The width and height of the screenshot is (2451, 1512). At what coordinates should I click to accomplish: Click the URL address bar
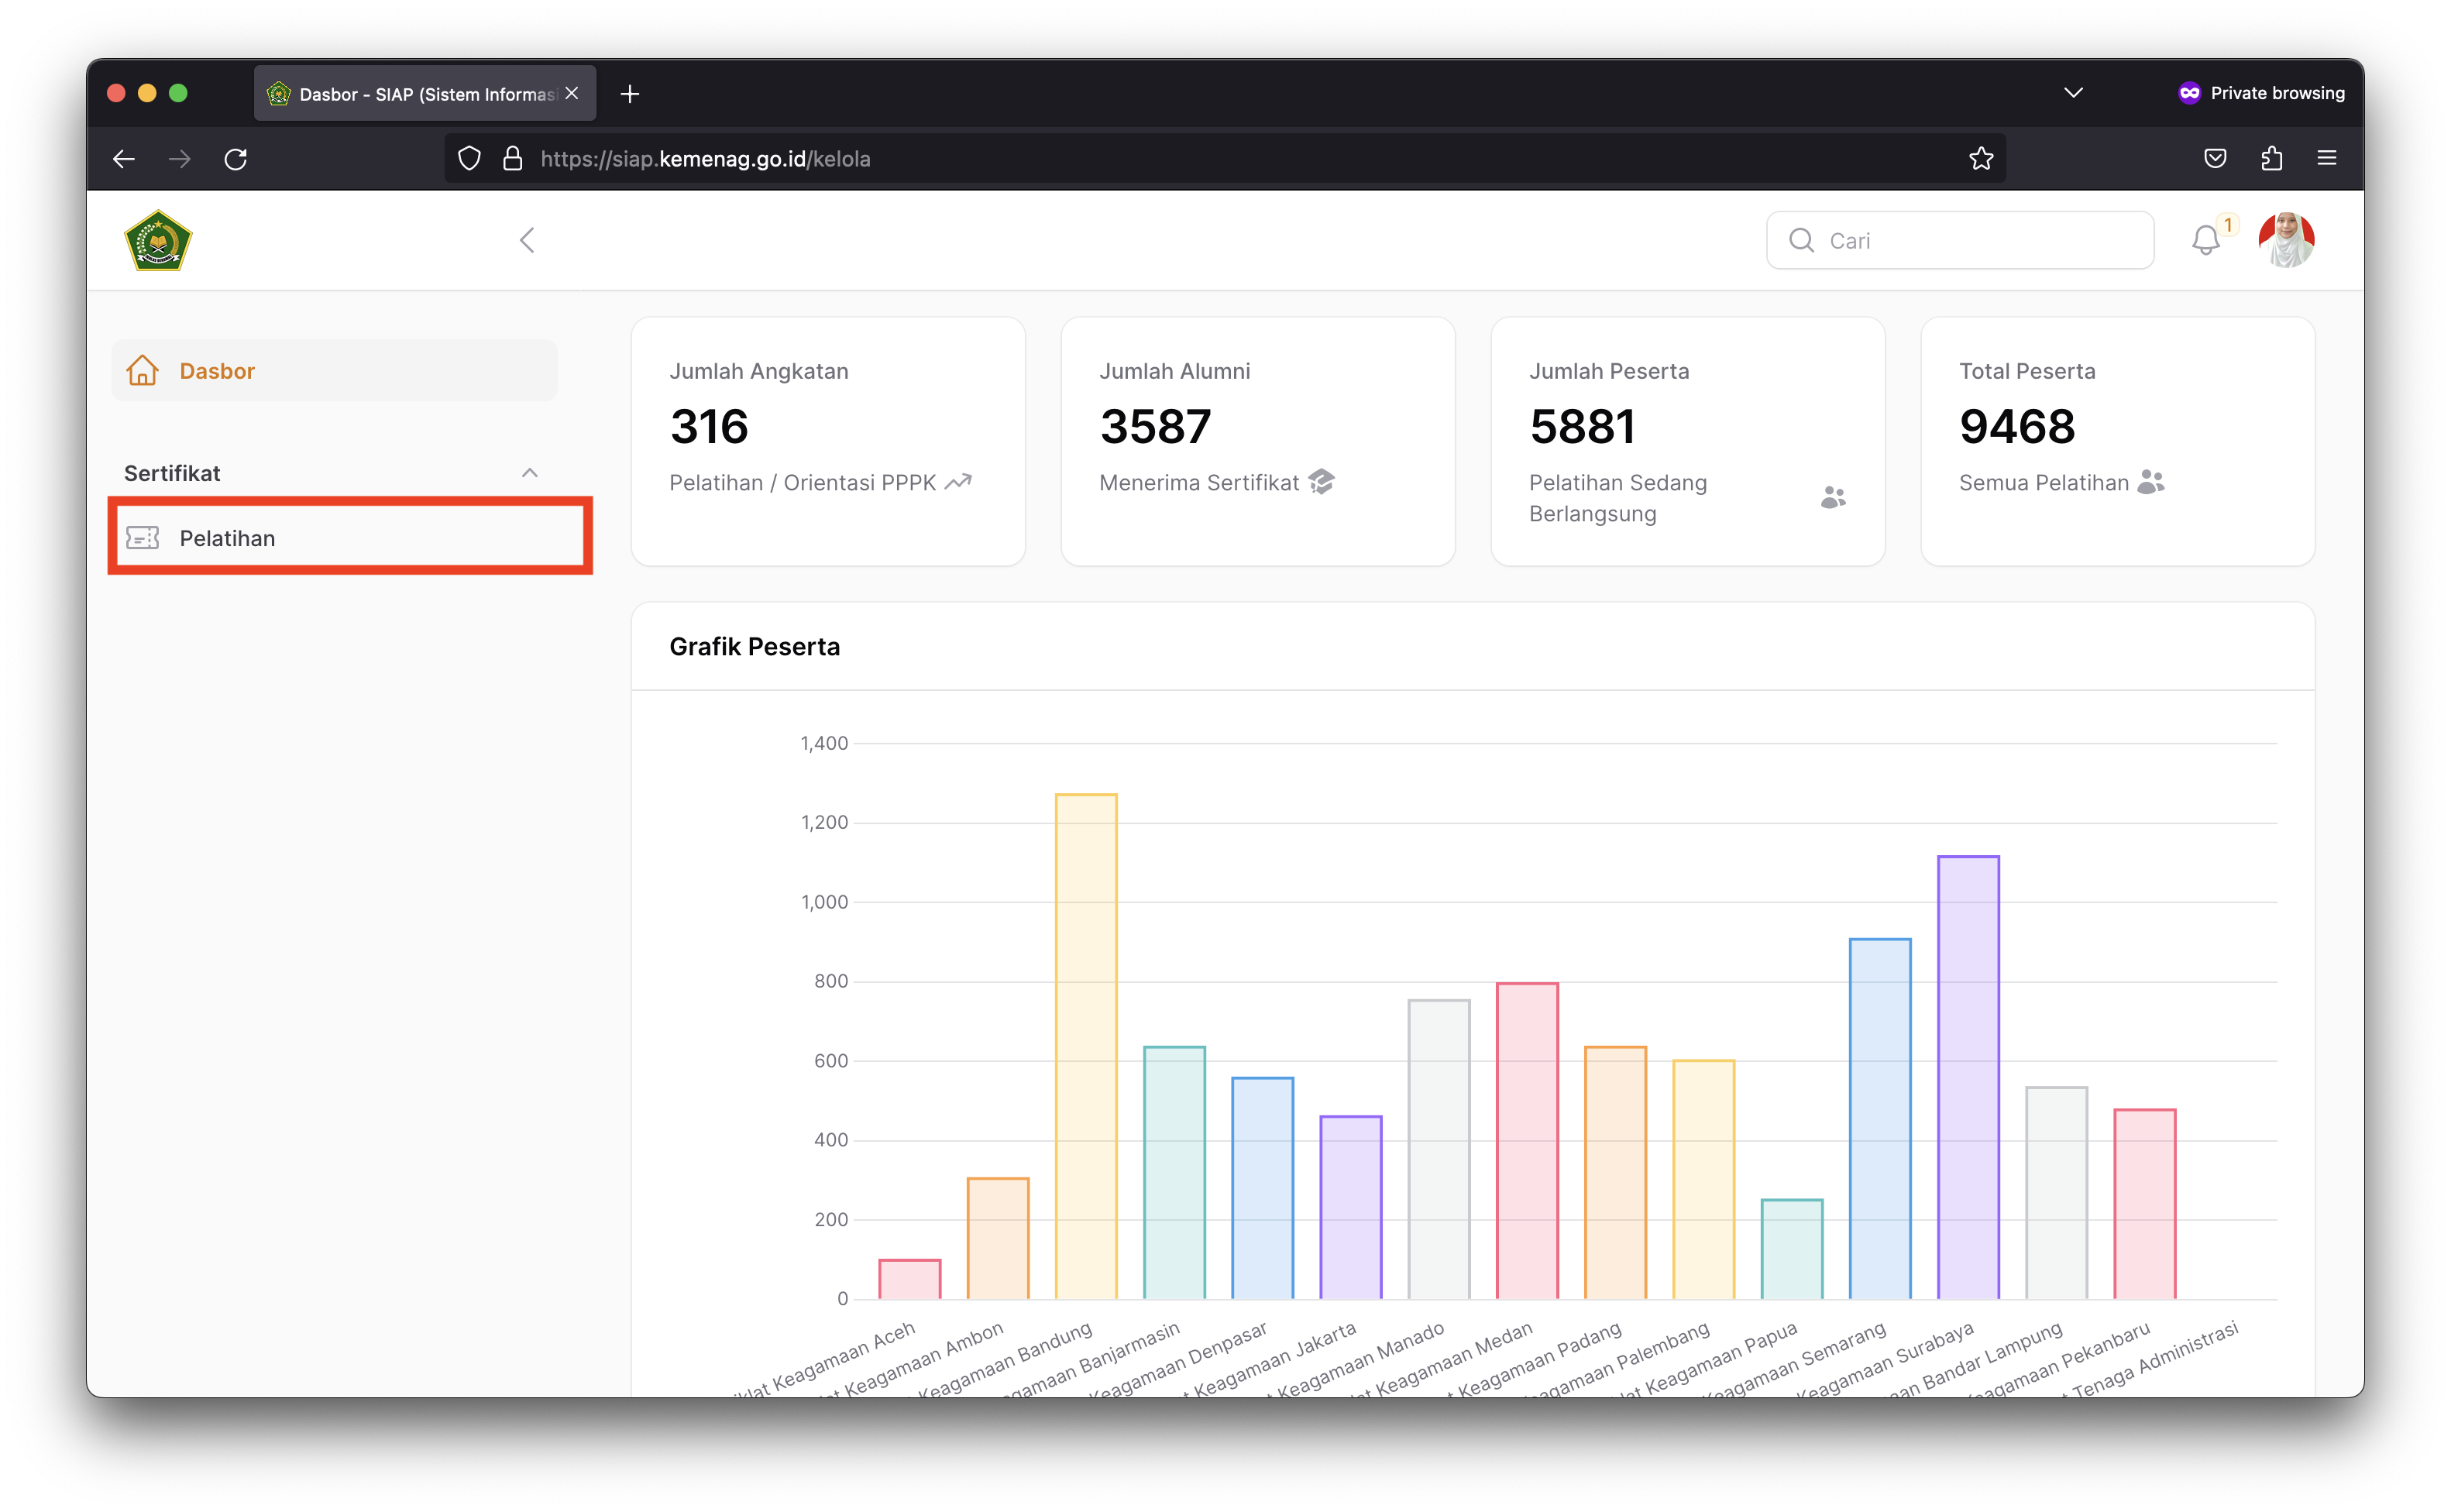coord(1225,158)
